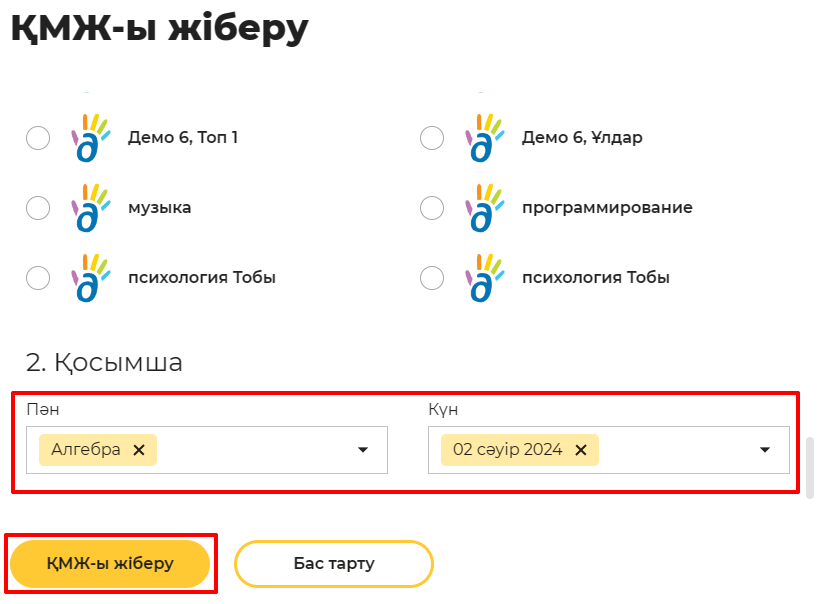The height and width of the screenshot is (604, 827).
Task: Click the hand logo beside музыка
Action: (91, 208)
